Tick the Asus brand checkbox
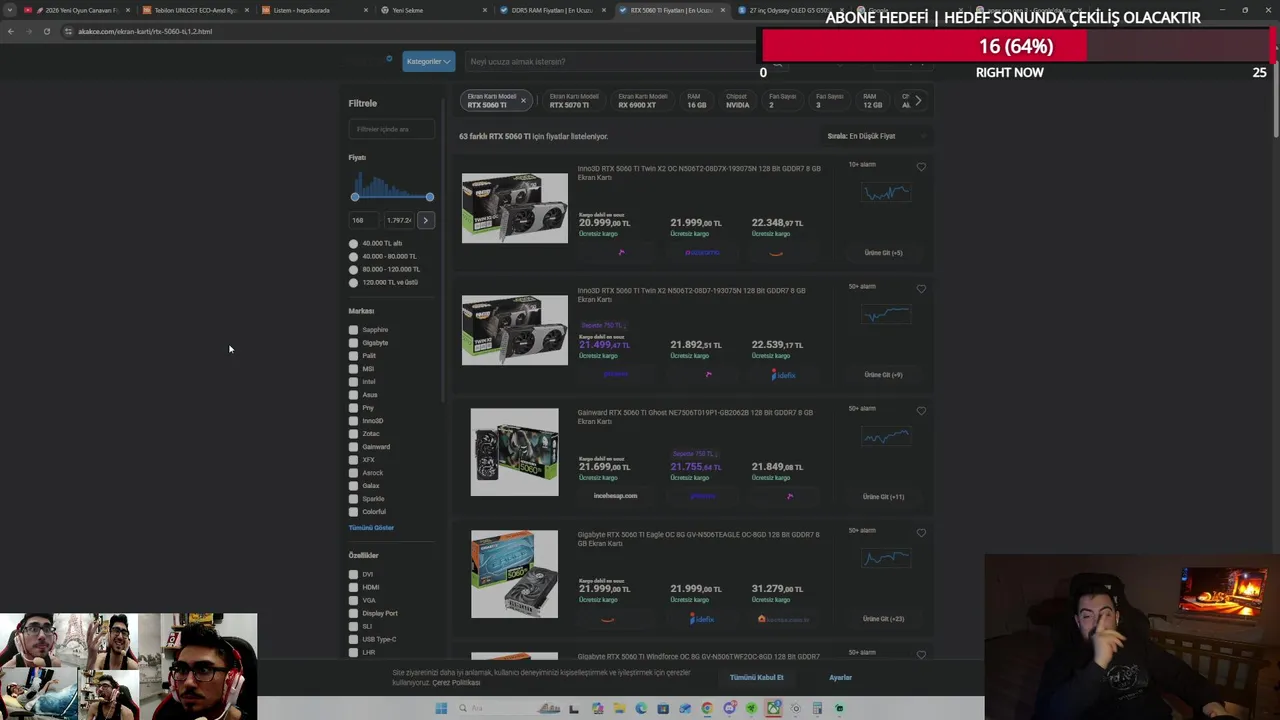 [x=353, y=395]
